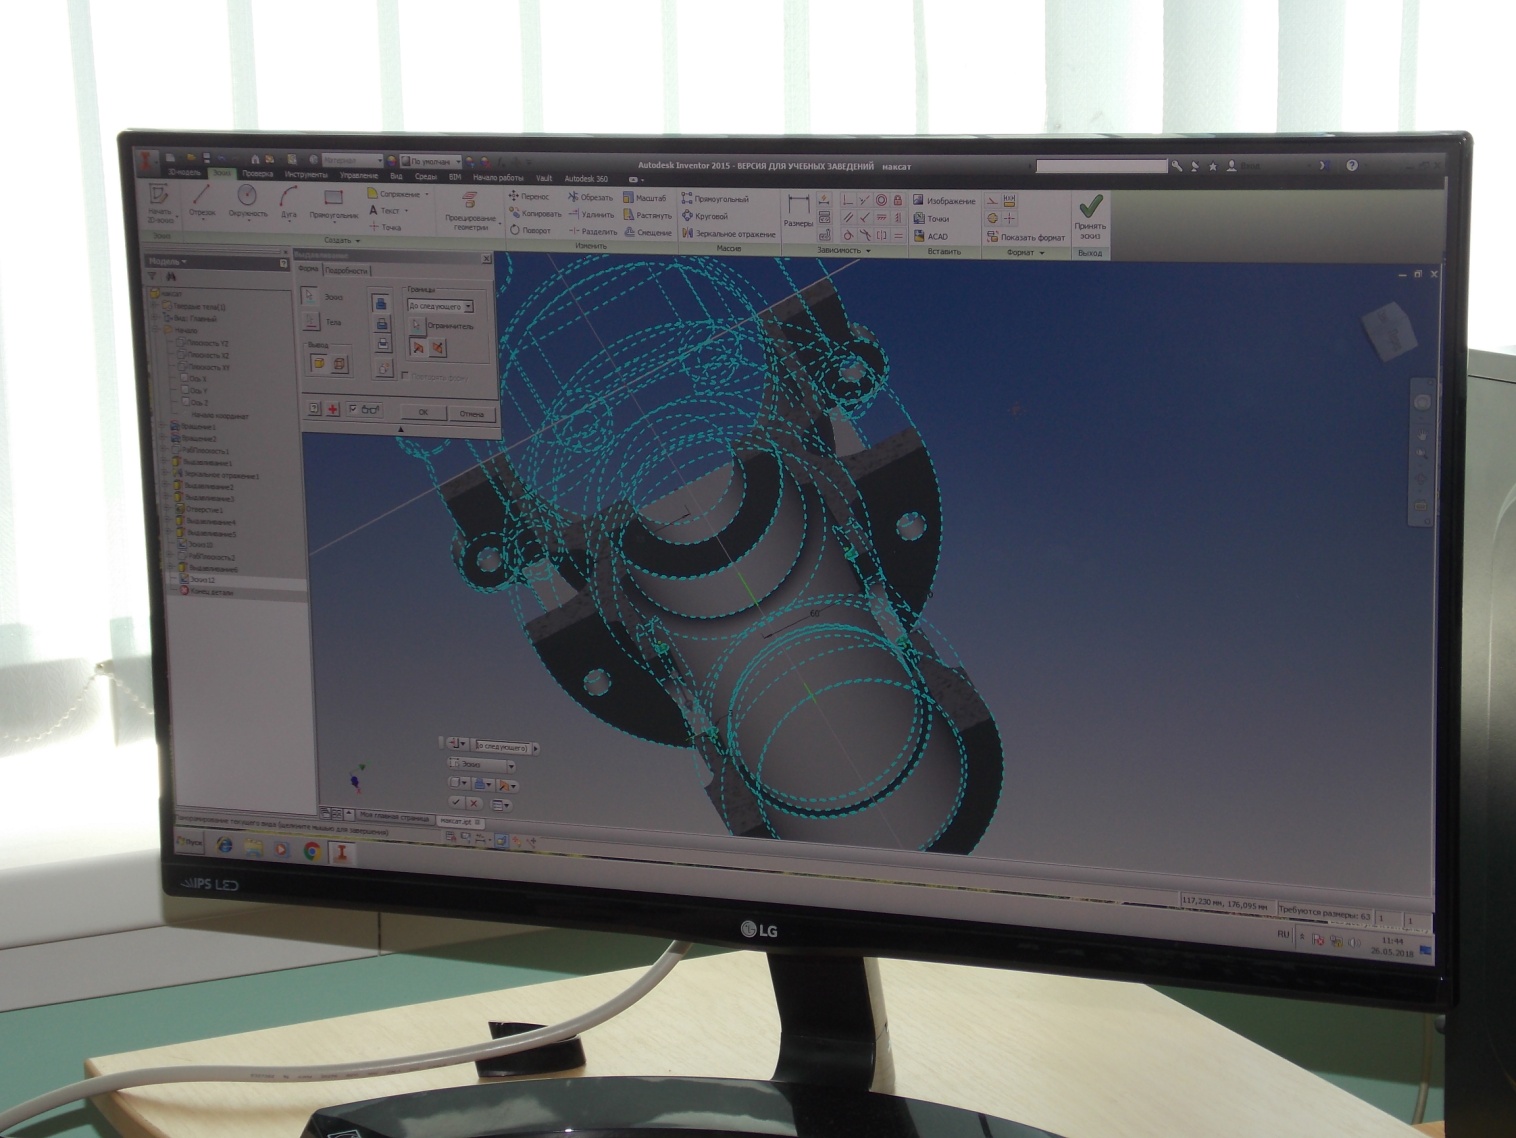This screenshot has width=1516, height=1138.
Task: Select Тела solids selector in extrude dialog
Action: coord(311,321)
